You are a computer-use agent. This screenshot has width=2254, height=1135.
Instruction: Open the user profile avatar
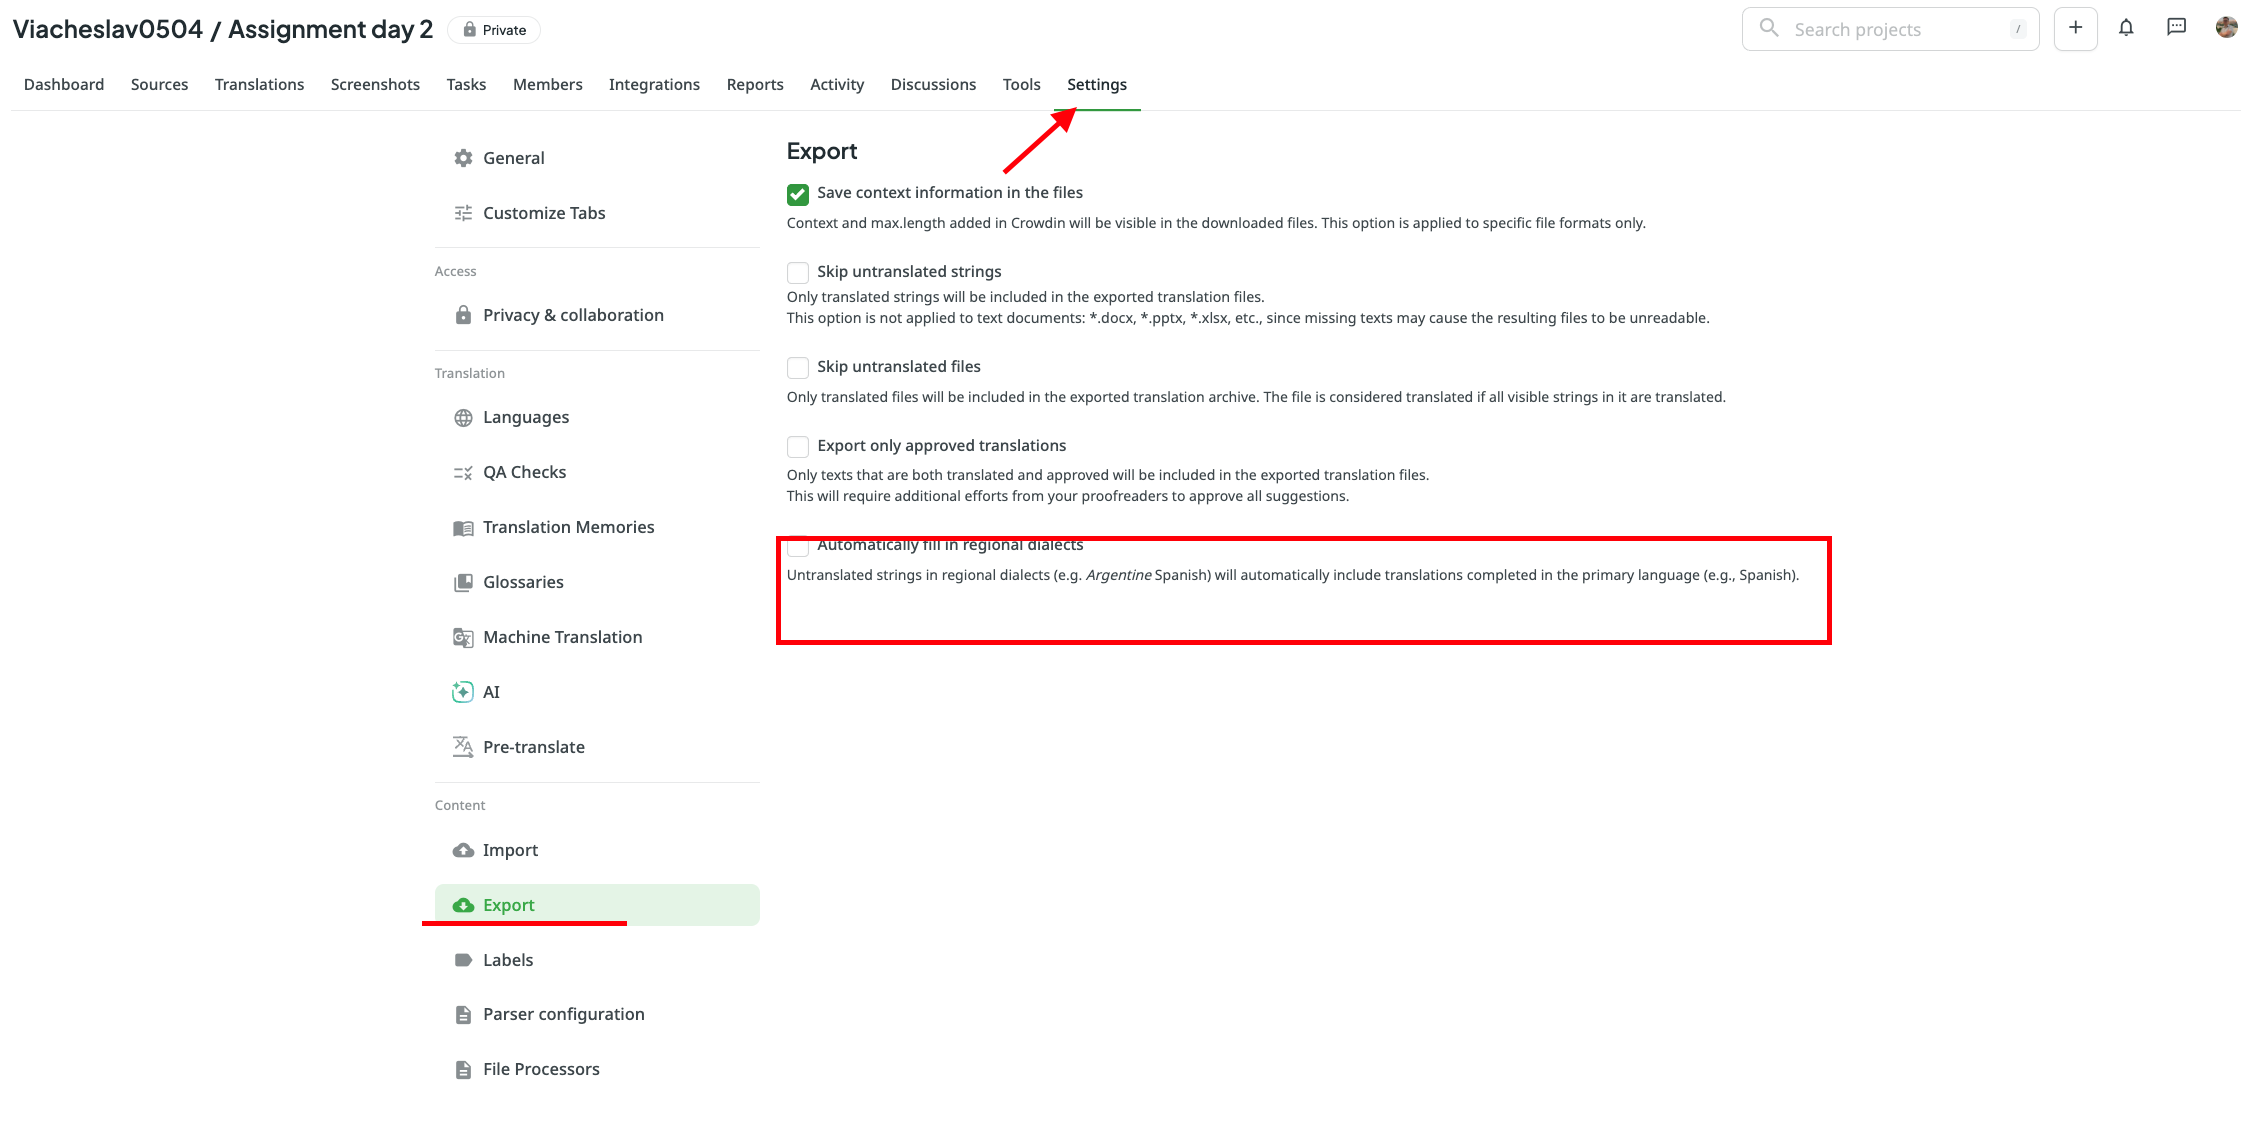click(2226, 28)
